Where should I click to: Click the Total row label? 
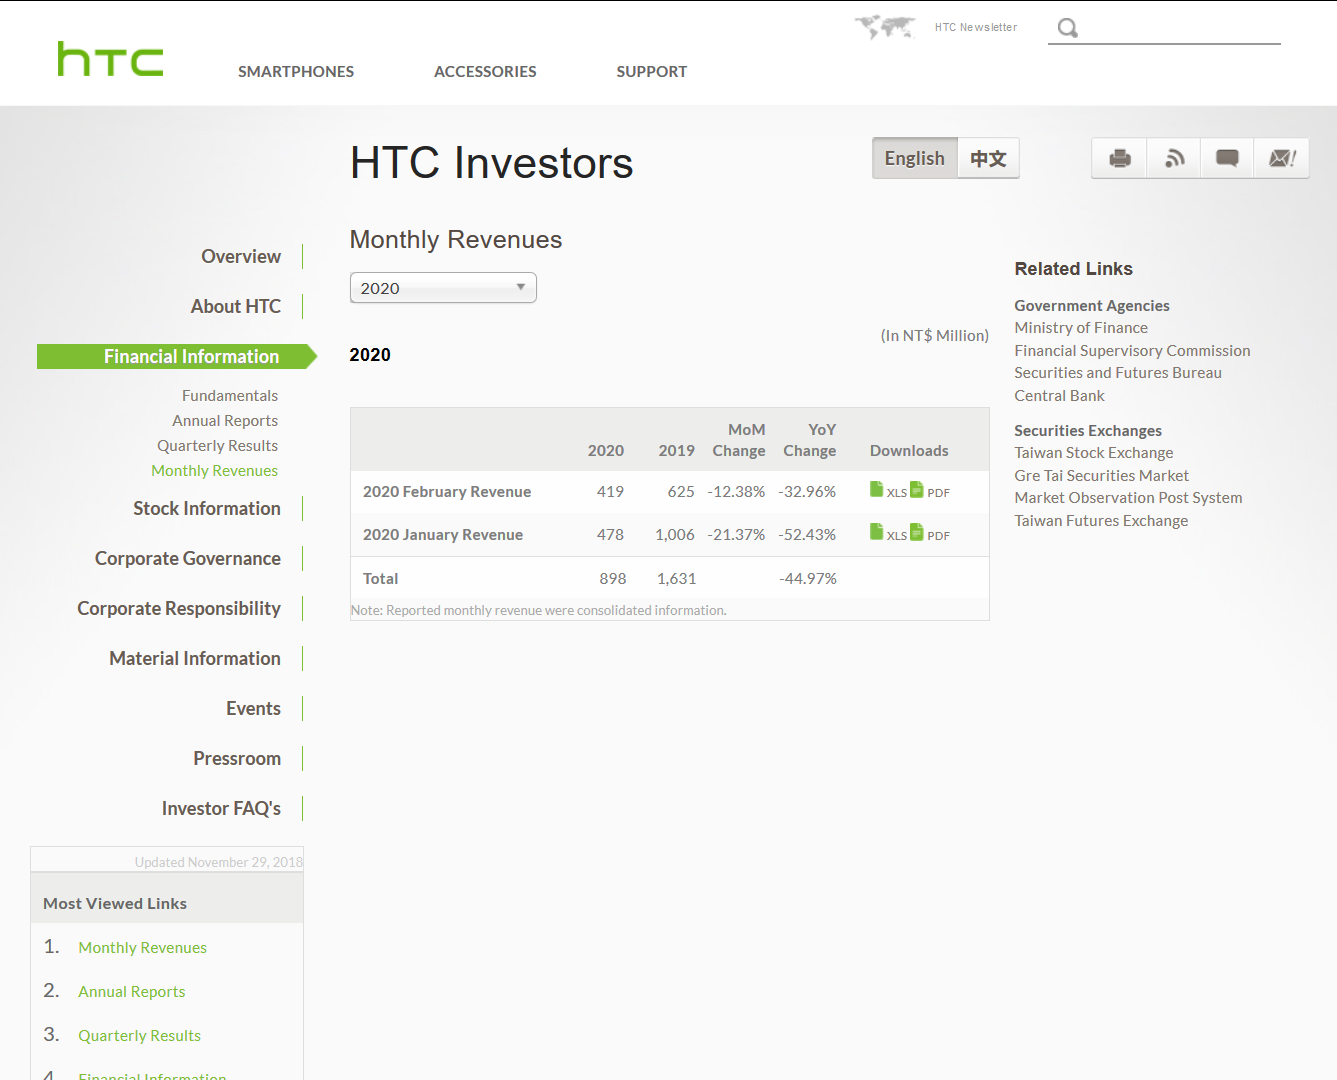pyautogui.click(x=380, y=579)
